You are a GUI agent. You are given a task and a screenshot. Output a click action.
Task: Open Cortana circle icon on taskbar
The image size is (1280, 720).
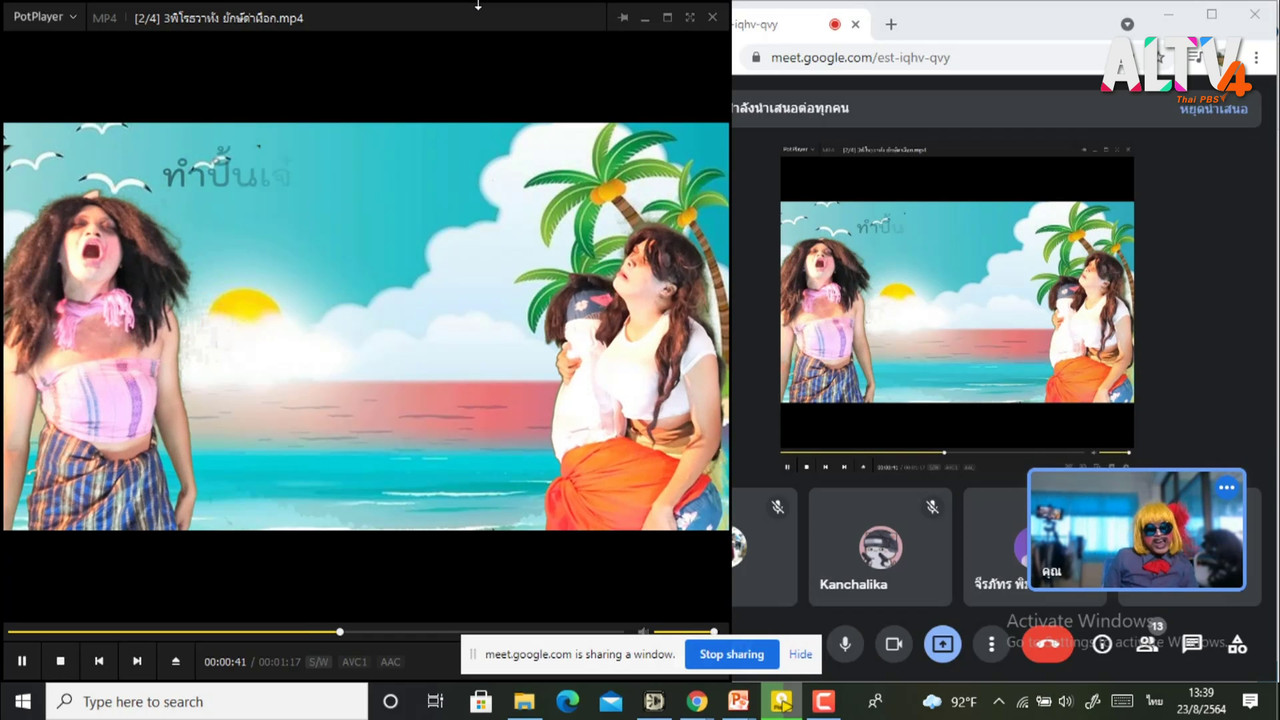[x=391, y=701]
